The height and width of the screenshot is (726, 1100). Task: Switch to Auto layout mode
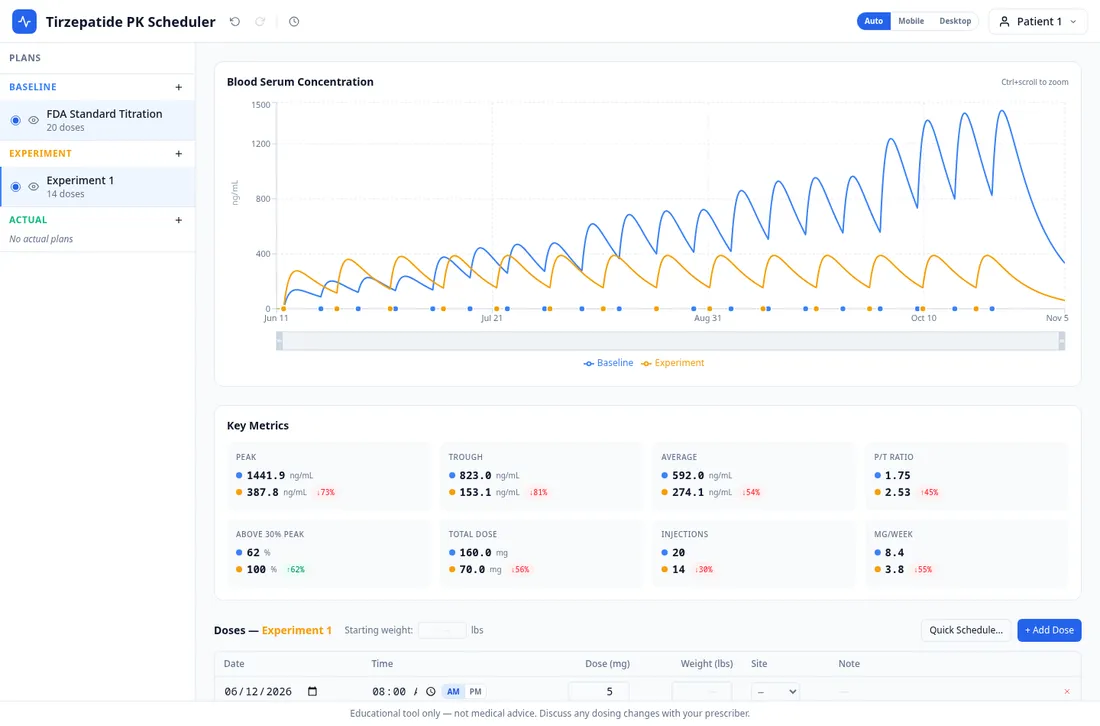[x=873, y=21]
